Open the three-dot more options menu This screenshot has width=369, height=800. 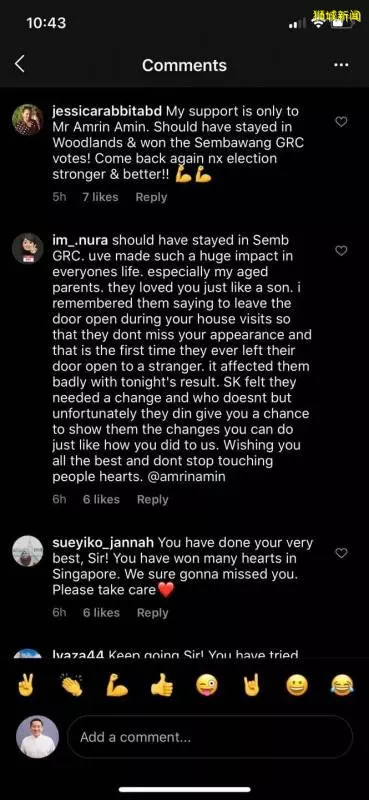pyautogui.click(x=341, y=65)
